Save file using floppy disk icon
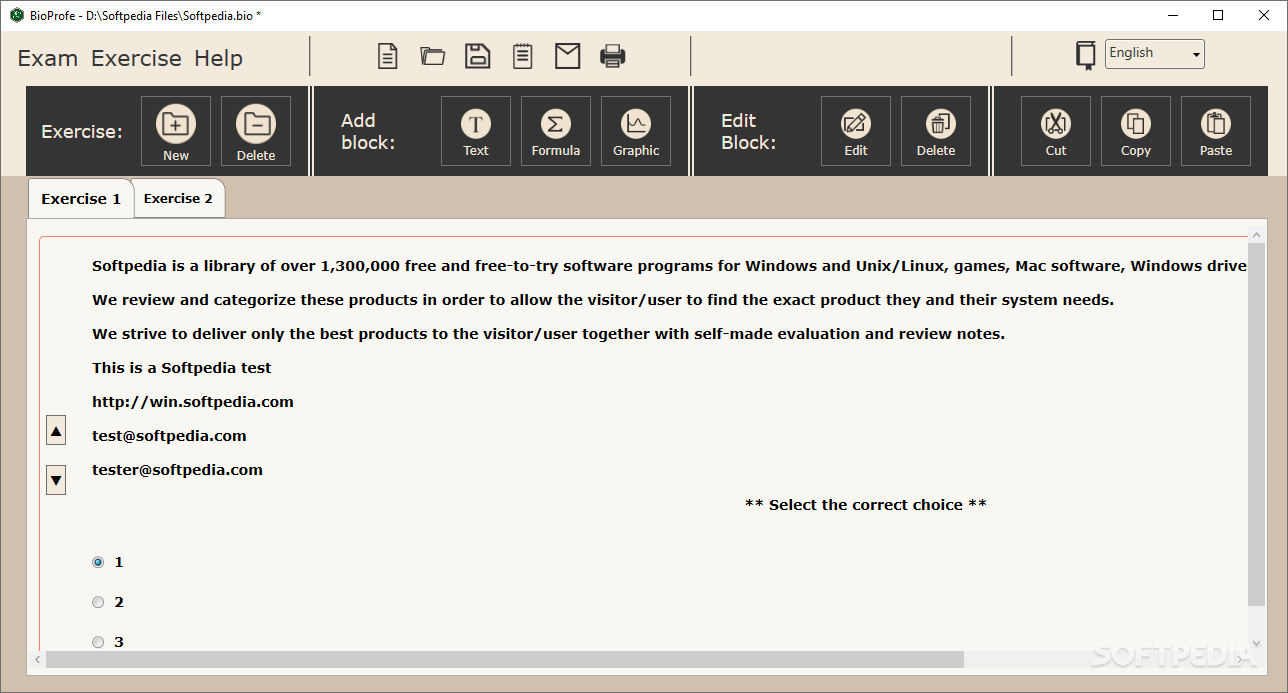Screen dimensions: 1288x693 click(478, 56)
